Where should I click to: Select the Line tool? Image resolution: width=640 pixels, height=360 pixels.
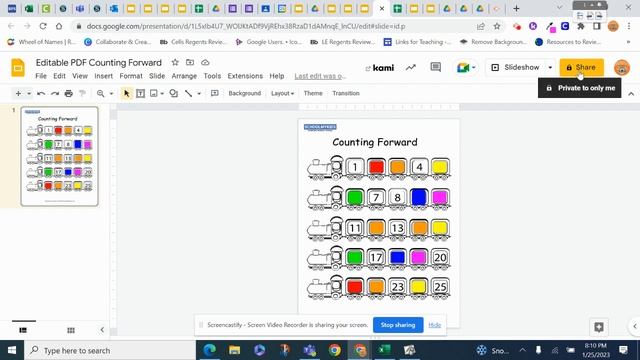[x=188, y=93]
